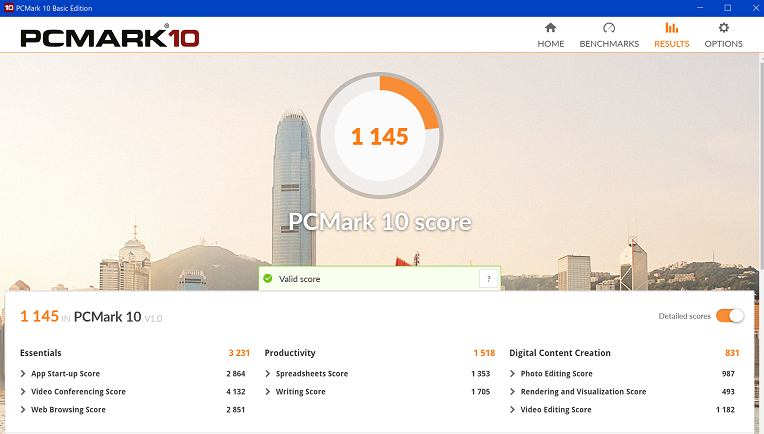Image resolution: width=764 pixels, height=434 pixels.
Task: Close the PCMark 10 window
Action: (755, 8)
